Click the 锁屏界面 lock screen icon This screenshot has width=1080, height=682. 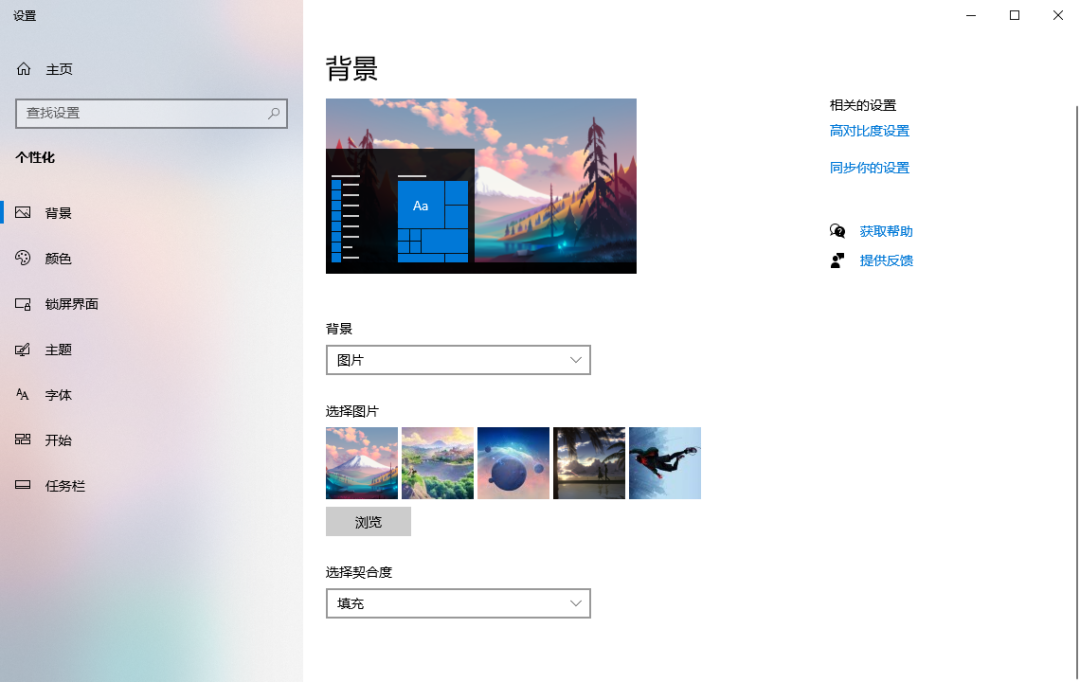[22, 304]
